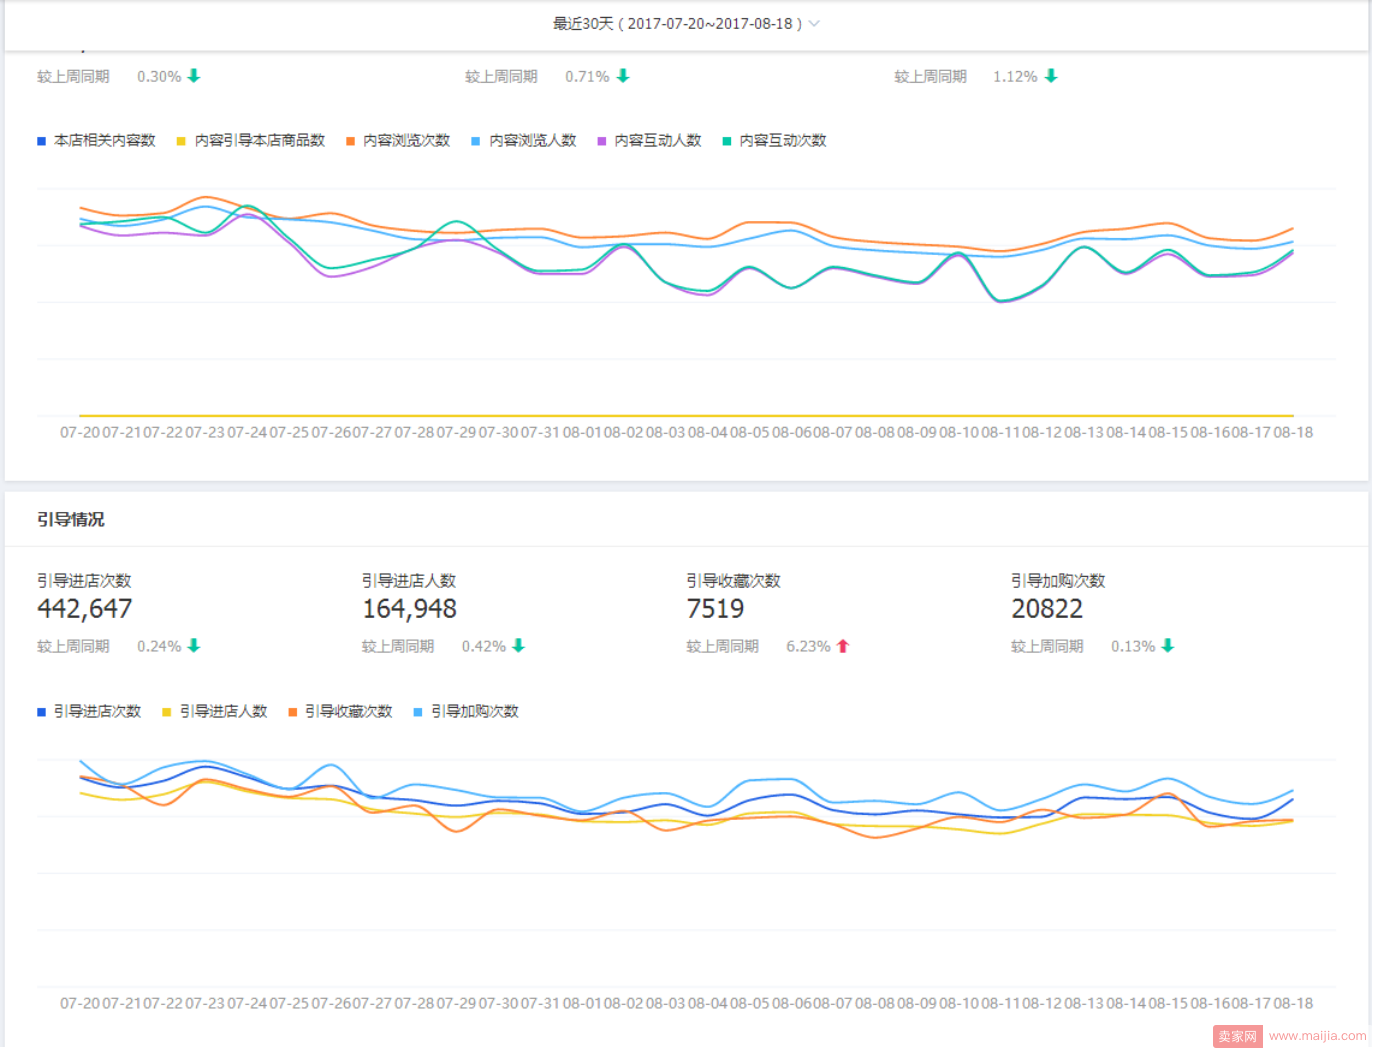This screenshot has height=1048, width=1373.
Task: Click the 引导情况 section heading
Action: (x=71, y=519)
